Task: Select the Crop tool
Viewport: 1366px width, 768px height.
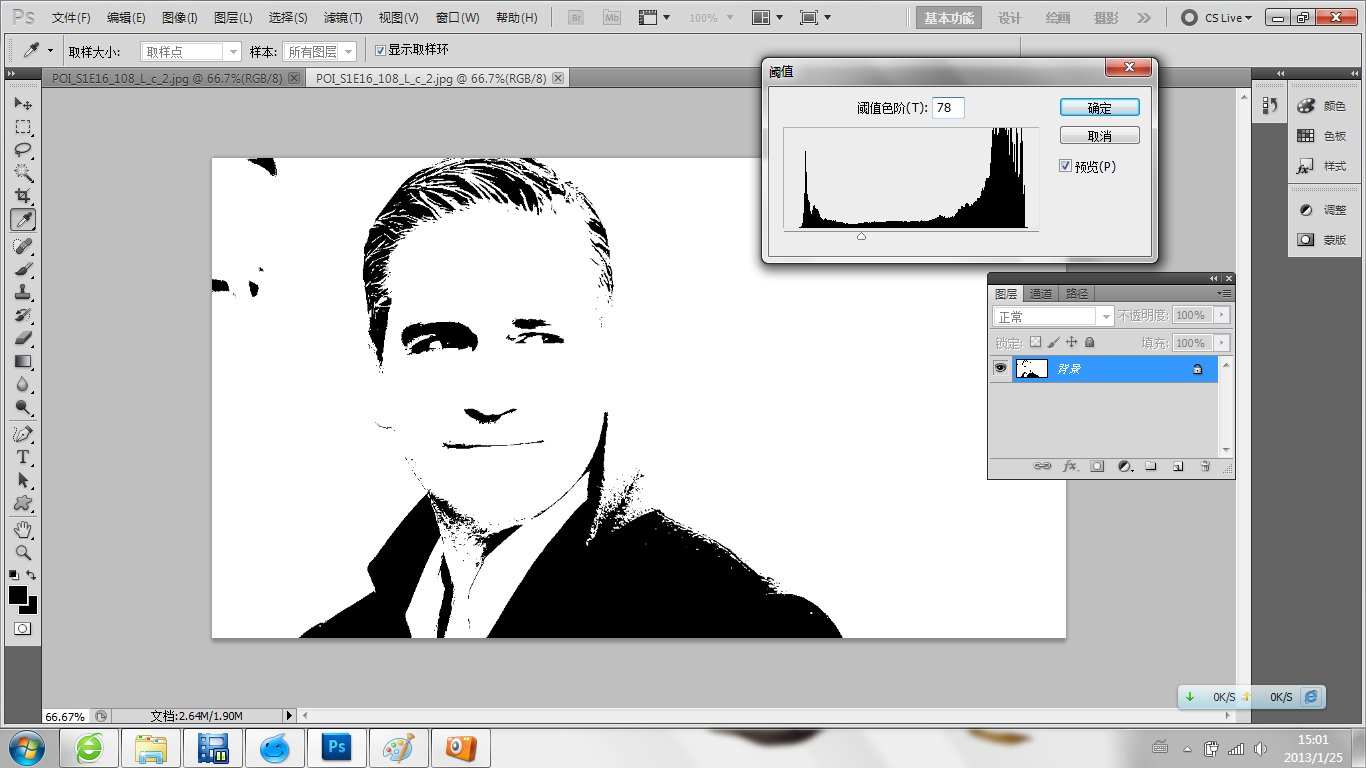Action: click(22, 196)
